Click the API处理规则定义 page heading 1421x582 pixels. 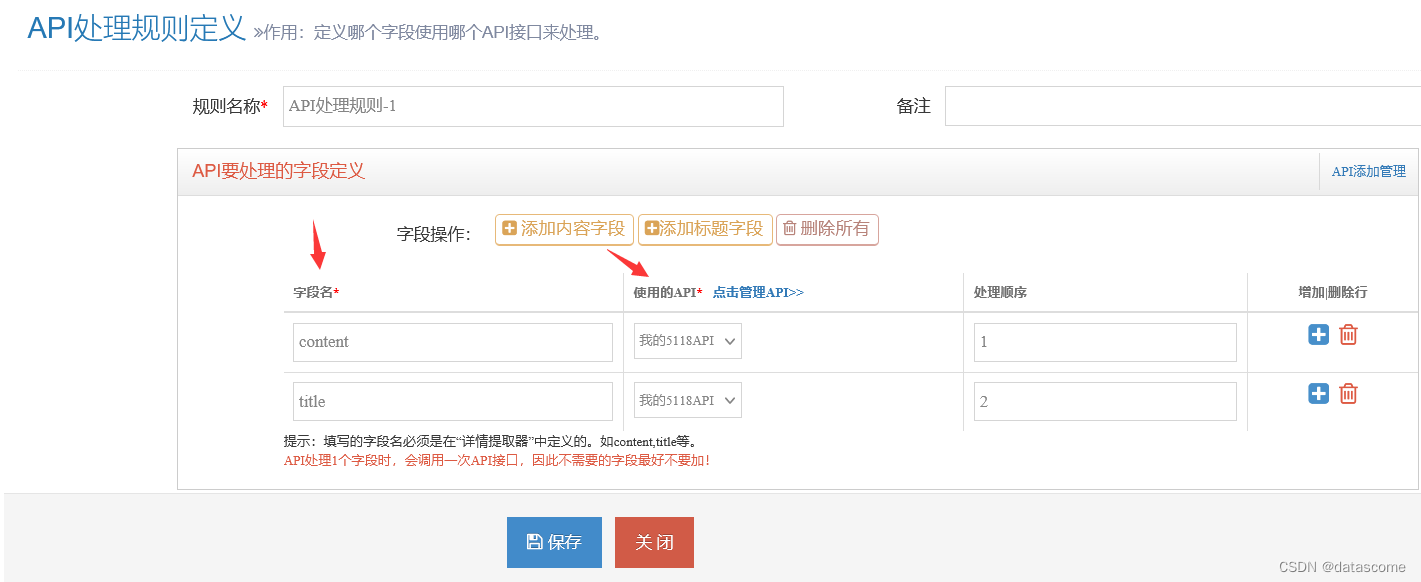[136, 28]
